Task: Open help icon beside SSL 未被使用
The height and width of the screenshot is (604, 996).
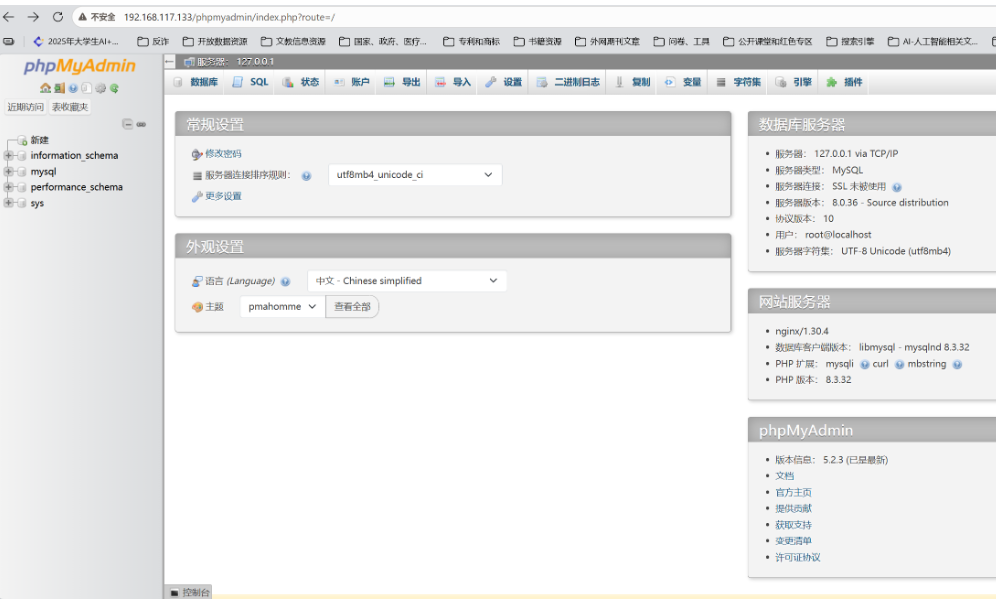Action: (897, 187)
